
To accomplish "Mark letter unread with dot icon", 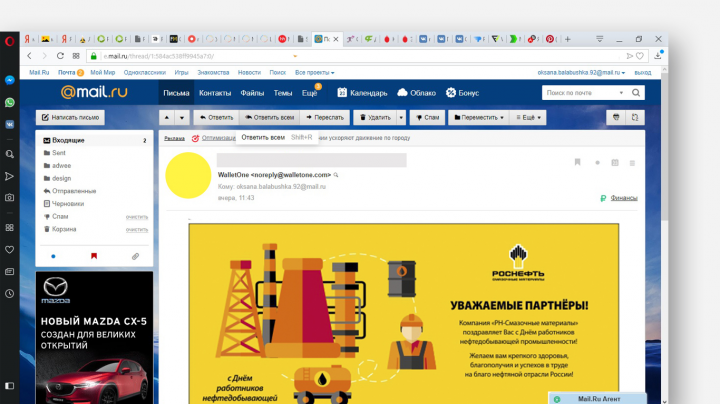I will point(597,163).
